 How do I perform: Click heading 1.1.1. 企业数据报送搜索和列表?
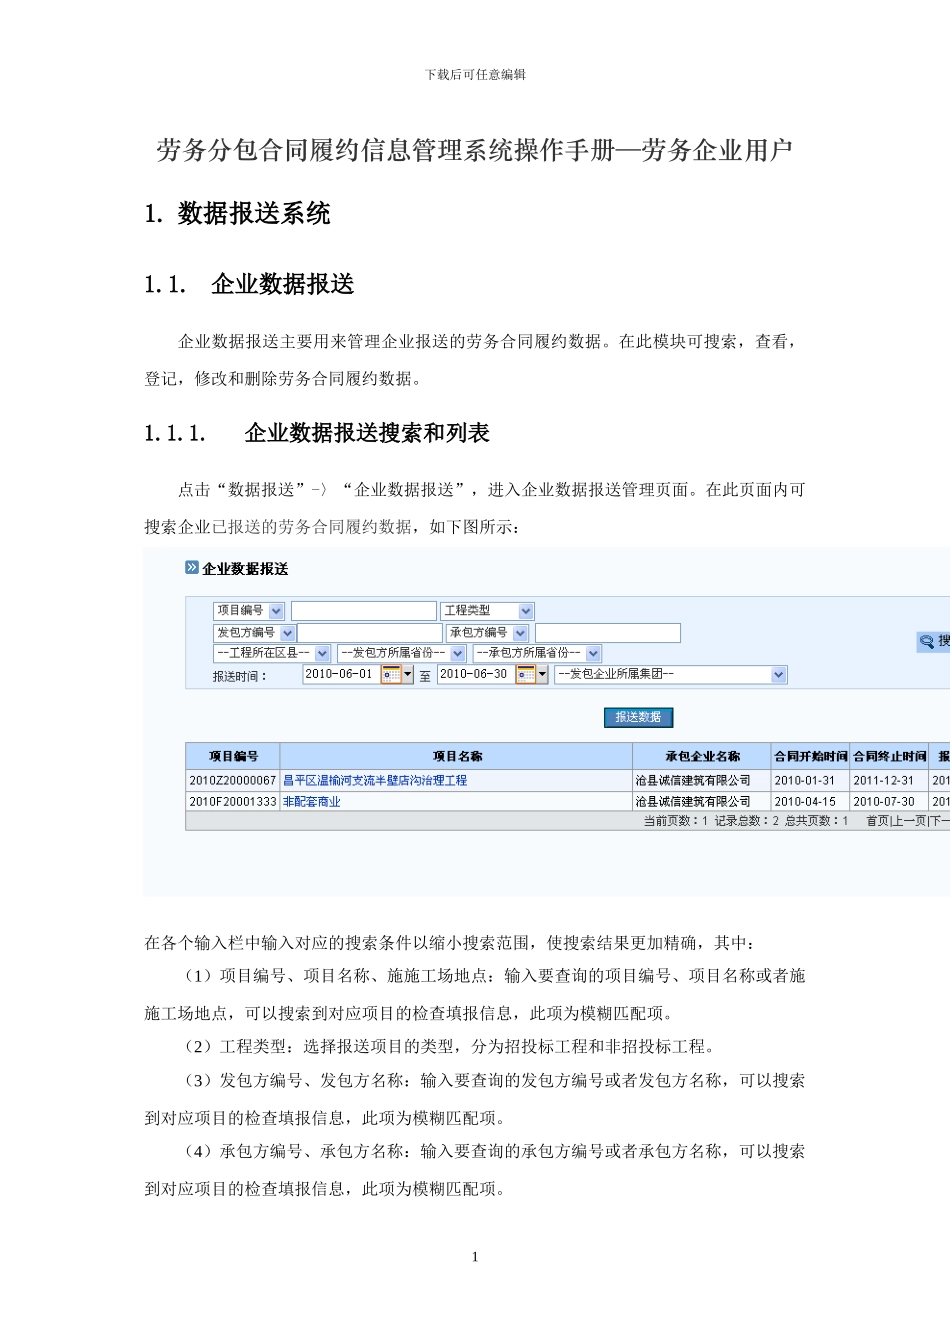317,433
